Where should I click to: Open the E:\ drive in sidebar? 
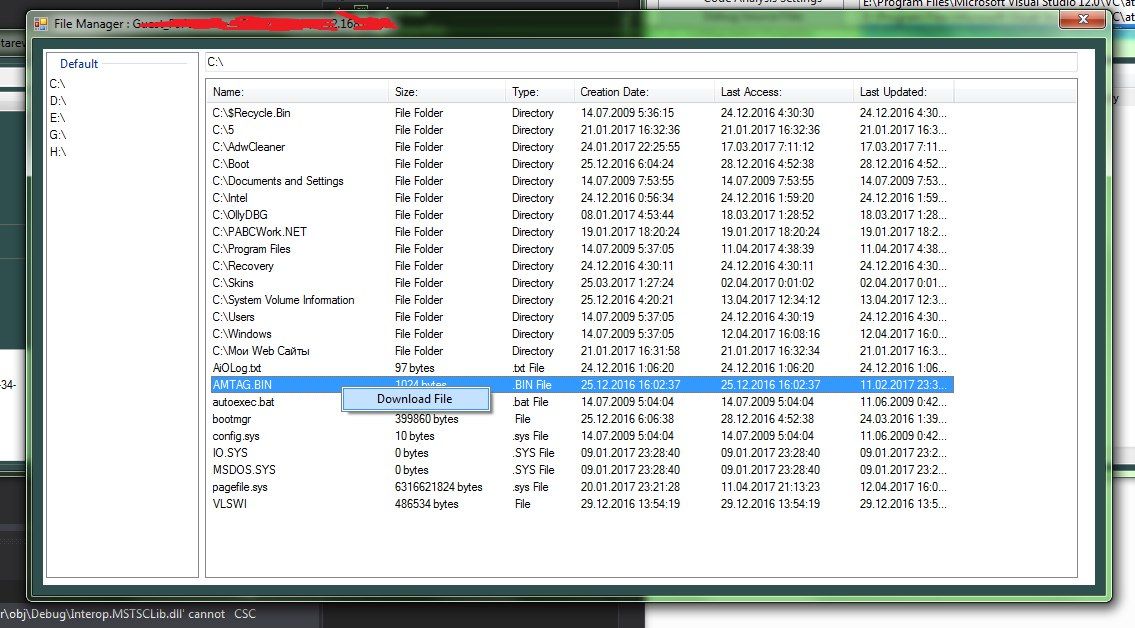pos(58,118)
